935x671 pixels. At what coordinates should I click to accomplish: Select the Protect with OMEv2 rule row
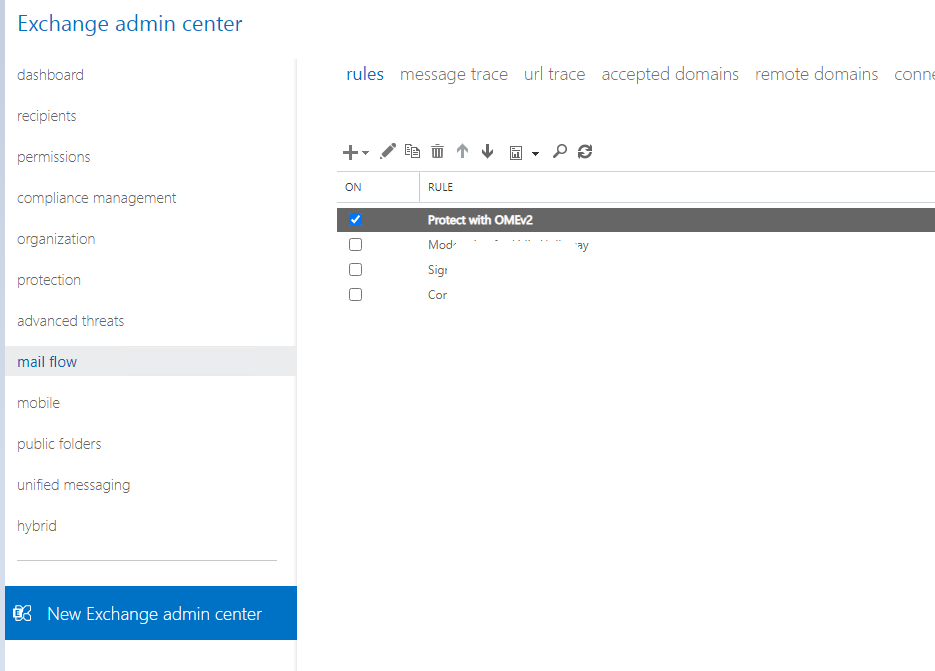(x=636, y=220)
